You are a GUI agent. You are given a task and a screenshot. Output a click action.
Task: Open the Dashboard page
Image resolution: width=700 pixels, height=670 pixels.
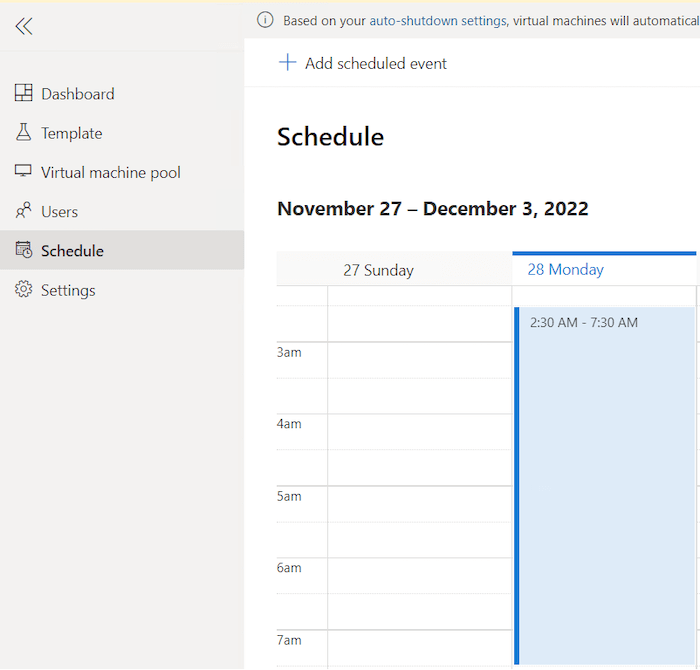122,94
